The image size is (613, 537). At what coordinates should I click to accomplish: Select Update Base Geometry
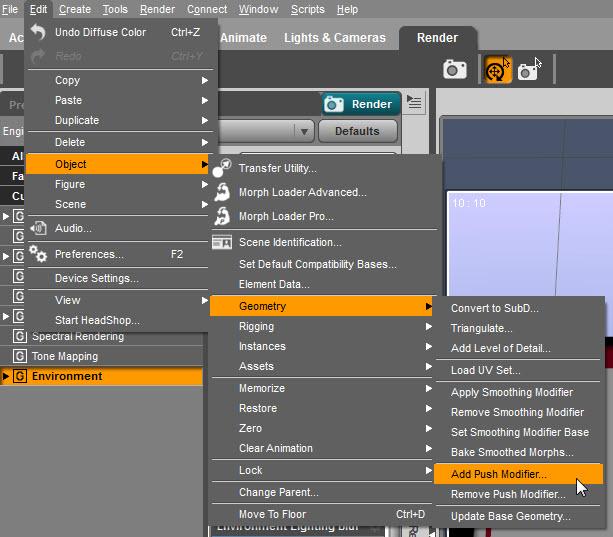(x=518, y=516)
